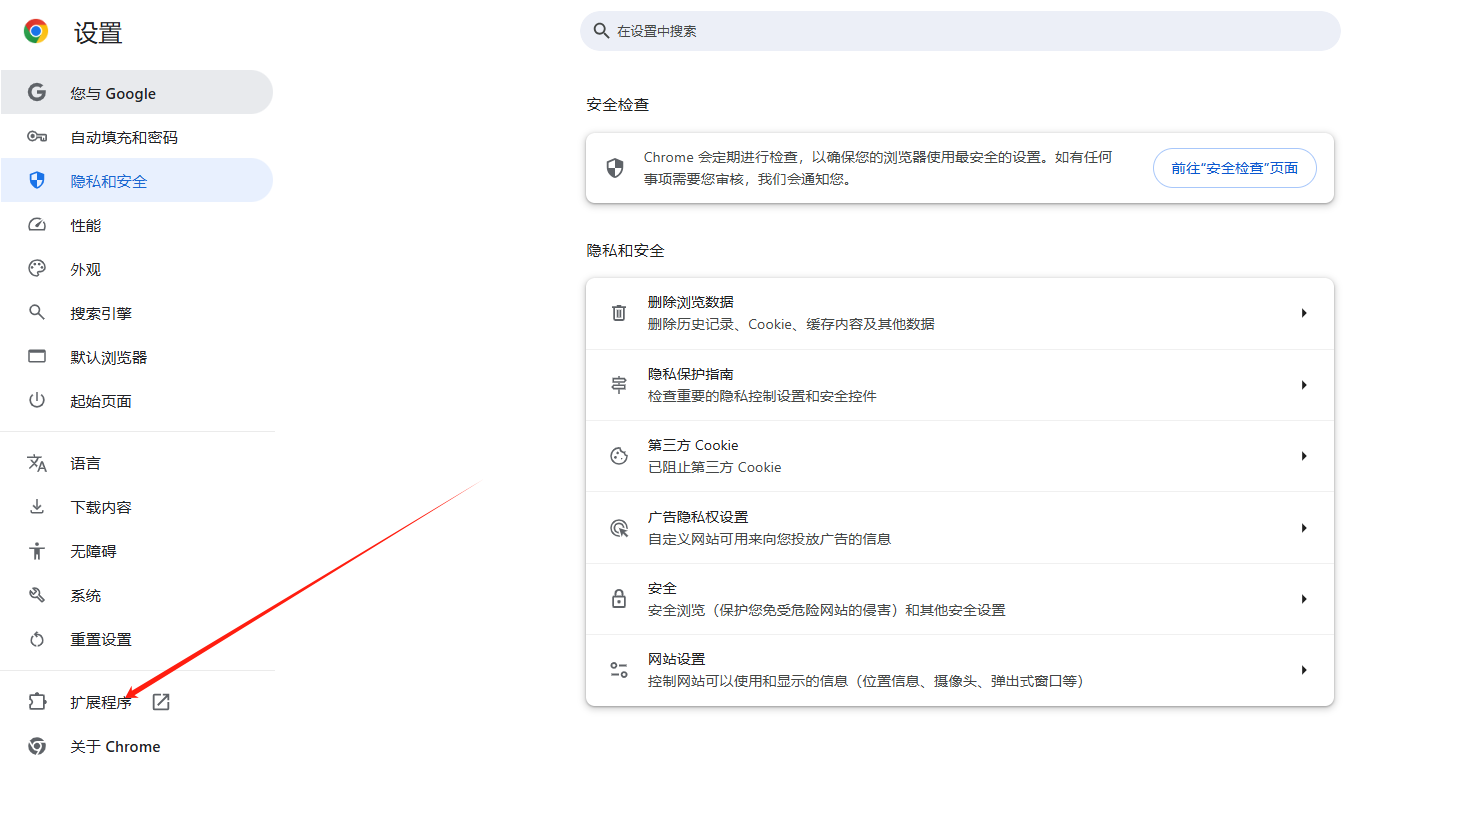
Task: Select 隐私和安全 in the sidebar
Action: pyautogui.click(x=136, y=180)
